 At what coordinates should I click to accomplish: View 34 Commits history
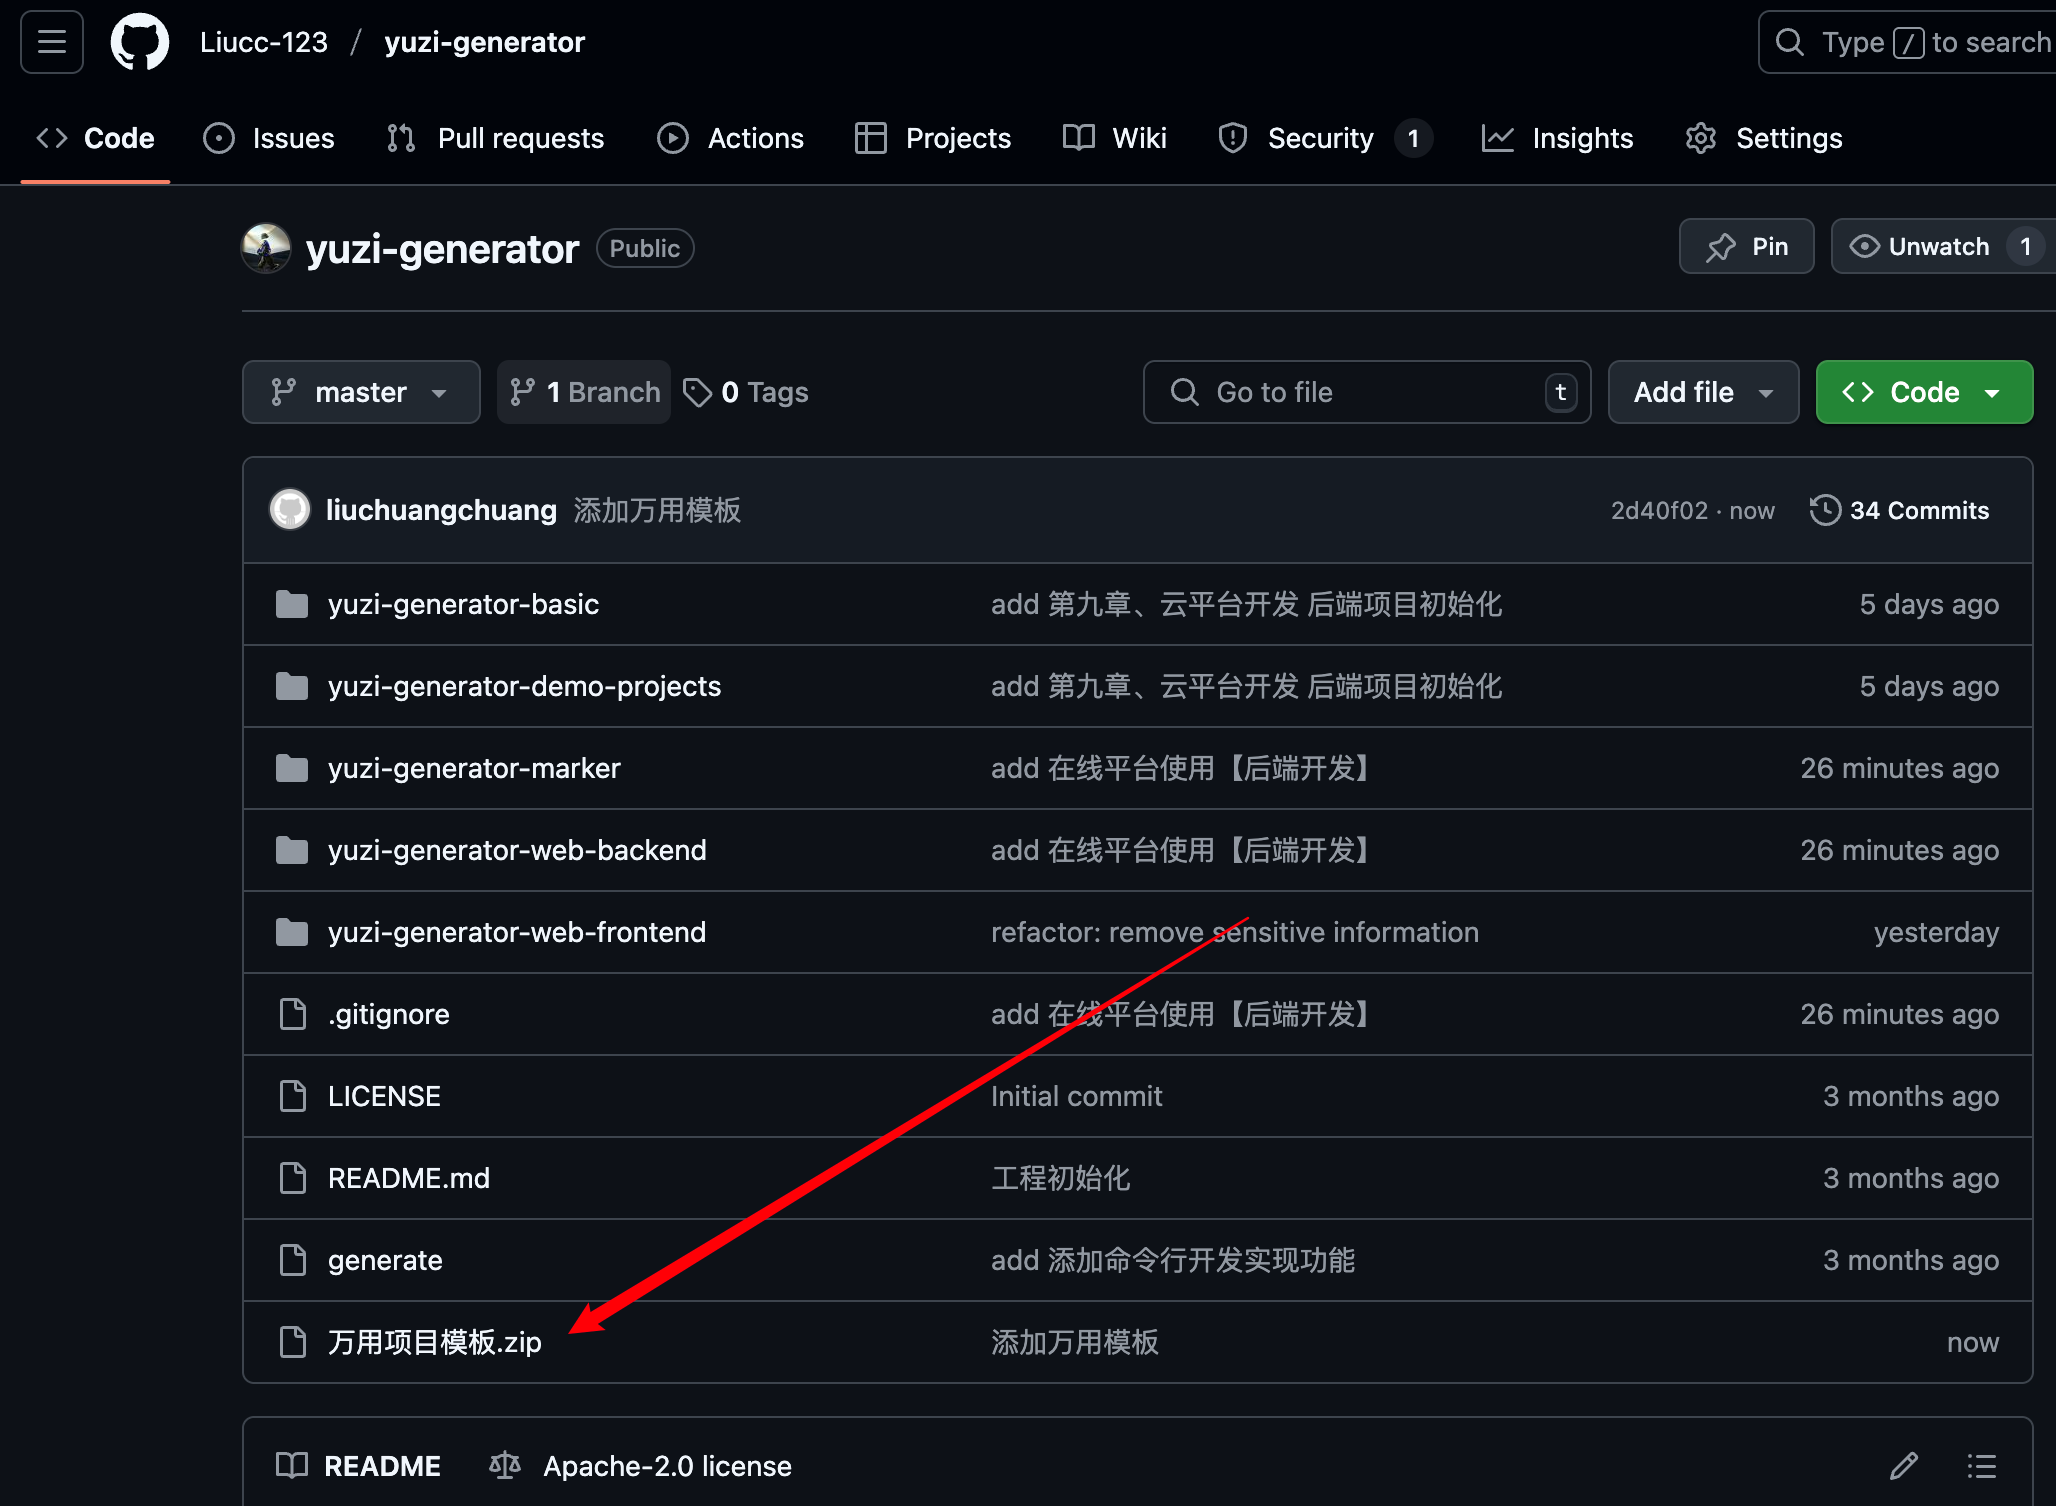point(1918,510)
